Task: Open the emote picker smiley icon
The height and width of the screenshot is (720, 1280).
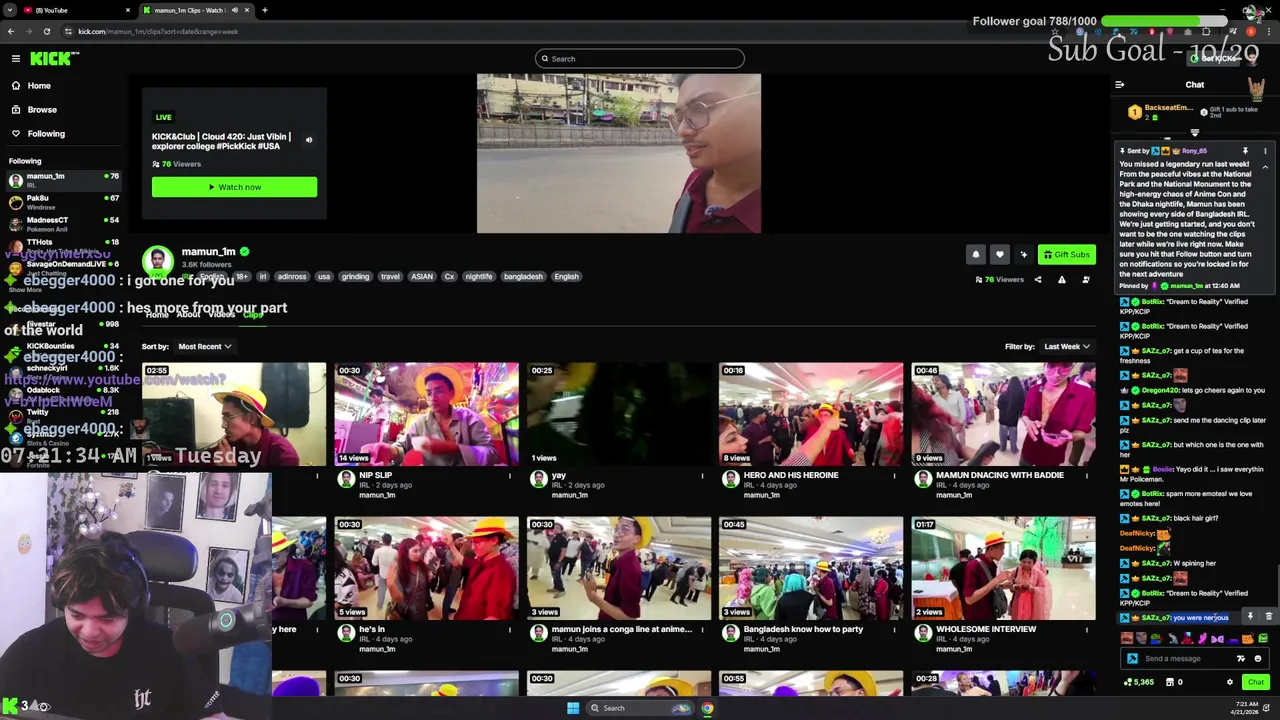Action: coord(1258,659)
